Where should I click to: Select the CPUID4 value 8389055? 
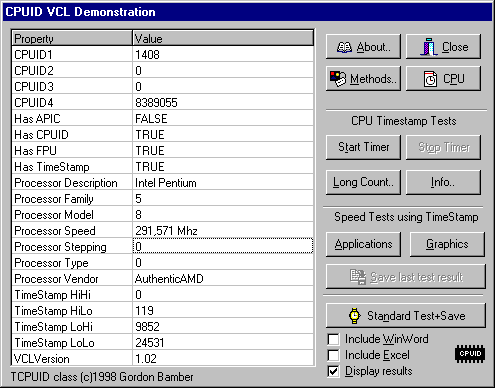click(223, 102)
